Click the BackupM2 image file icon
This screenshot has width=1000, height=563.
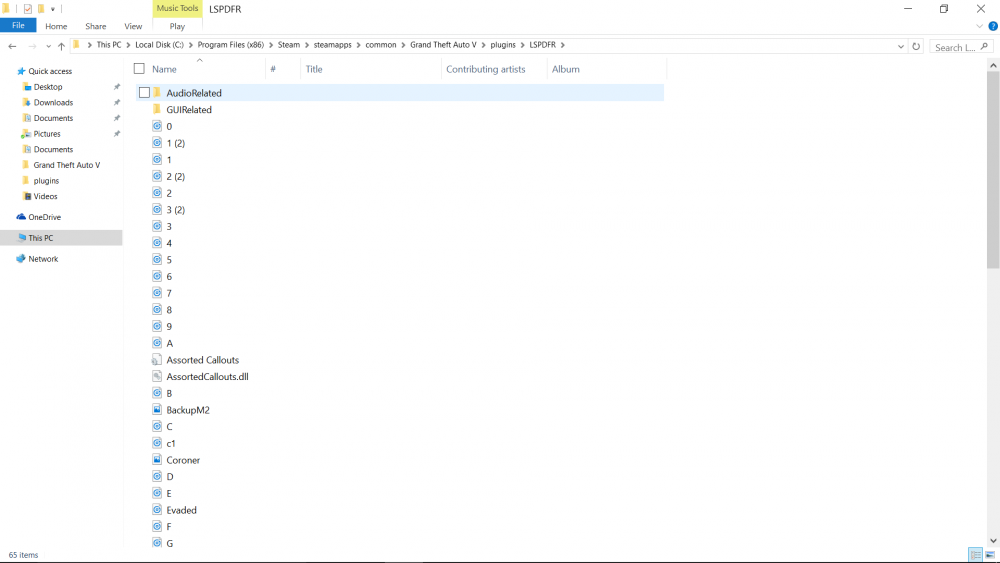click(x=157, y=409)
